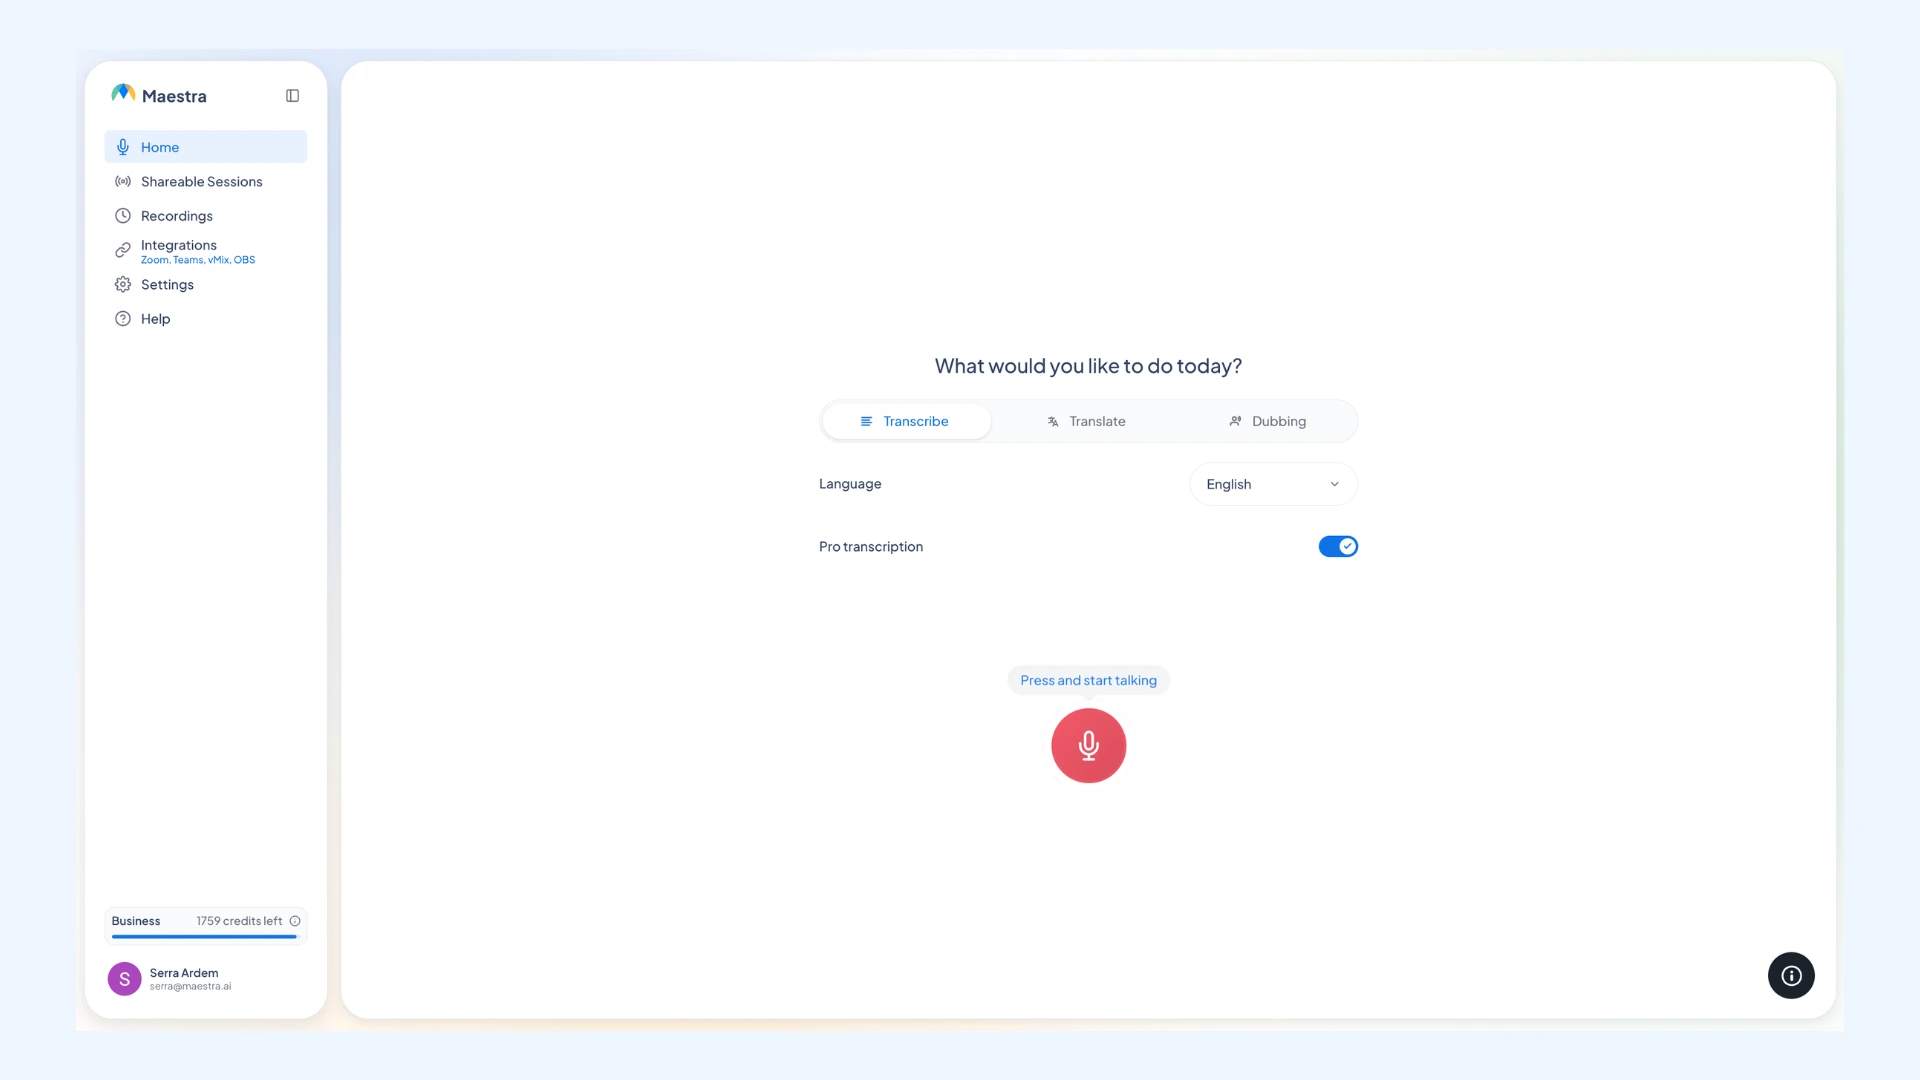Switch to the Dubbing tab
The height and width of the screenshot is (1080, 1920).
pyautogui.click(x=1268, y=422)
